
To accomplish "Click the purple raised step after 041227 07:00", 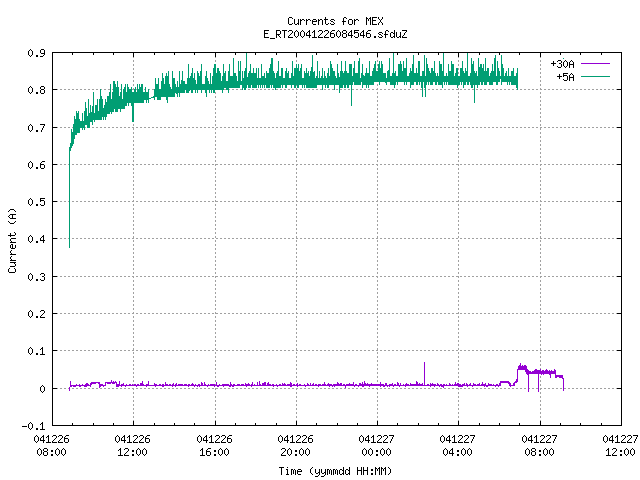I will tap(540, 372).
